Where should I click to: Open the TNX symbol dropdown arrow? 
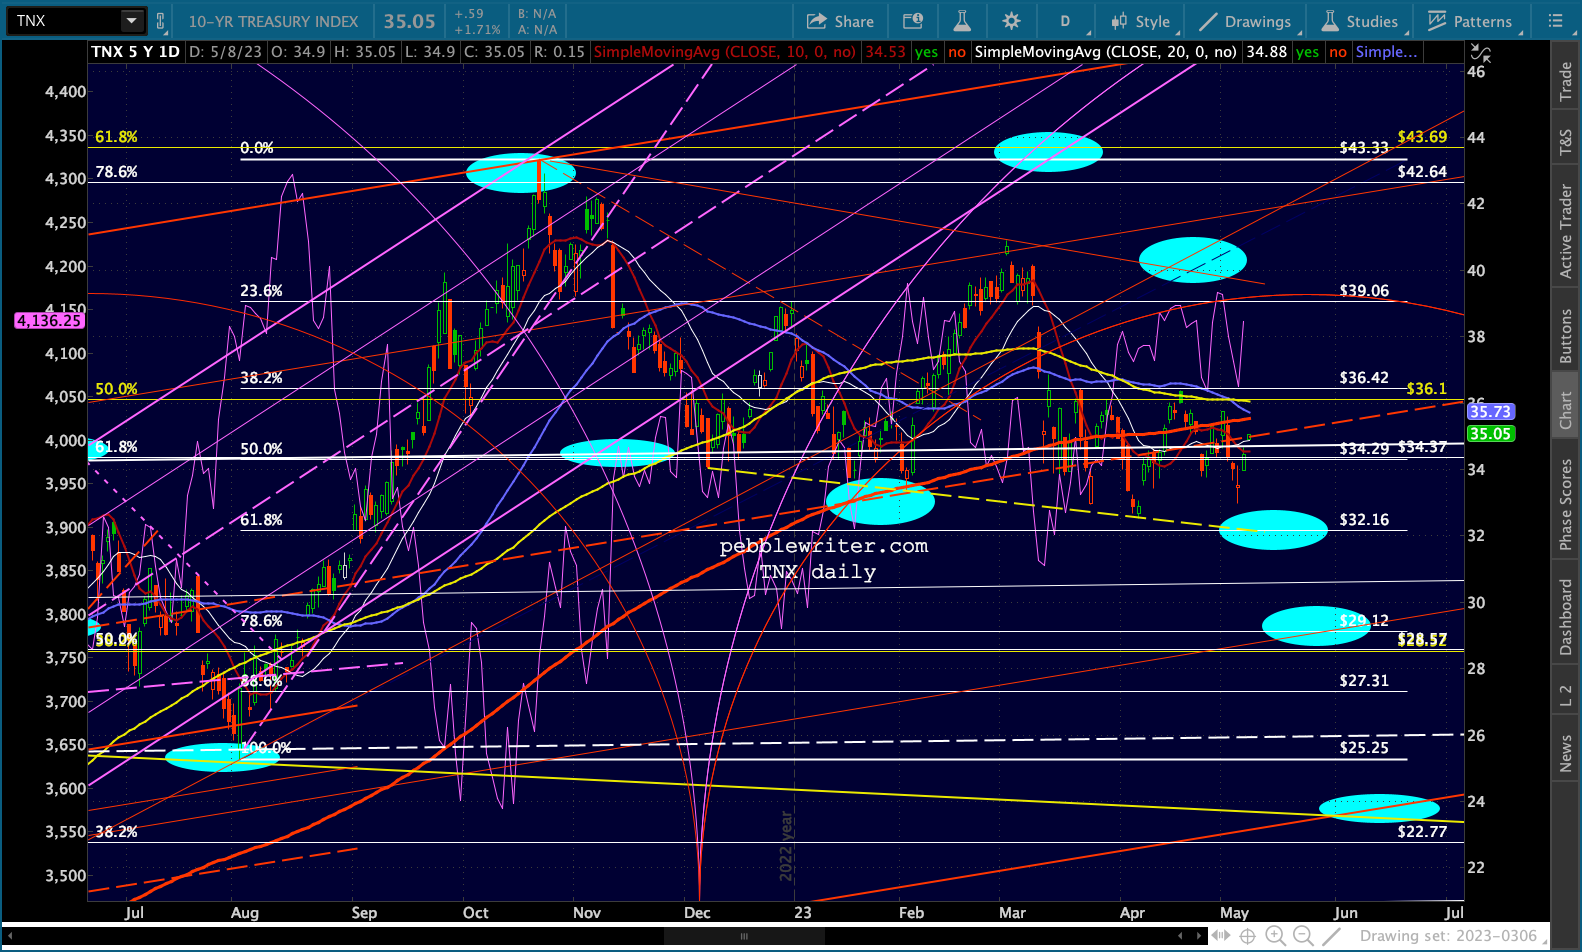[132, 21]
